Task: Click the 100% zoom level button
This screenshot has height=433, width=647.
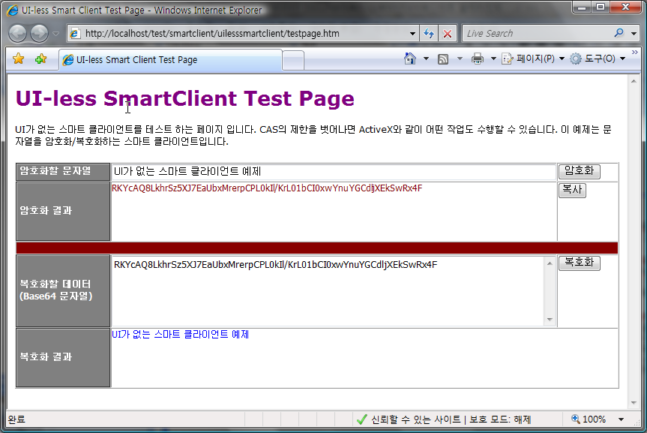Action: click(x=588, y=419)
